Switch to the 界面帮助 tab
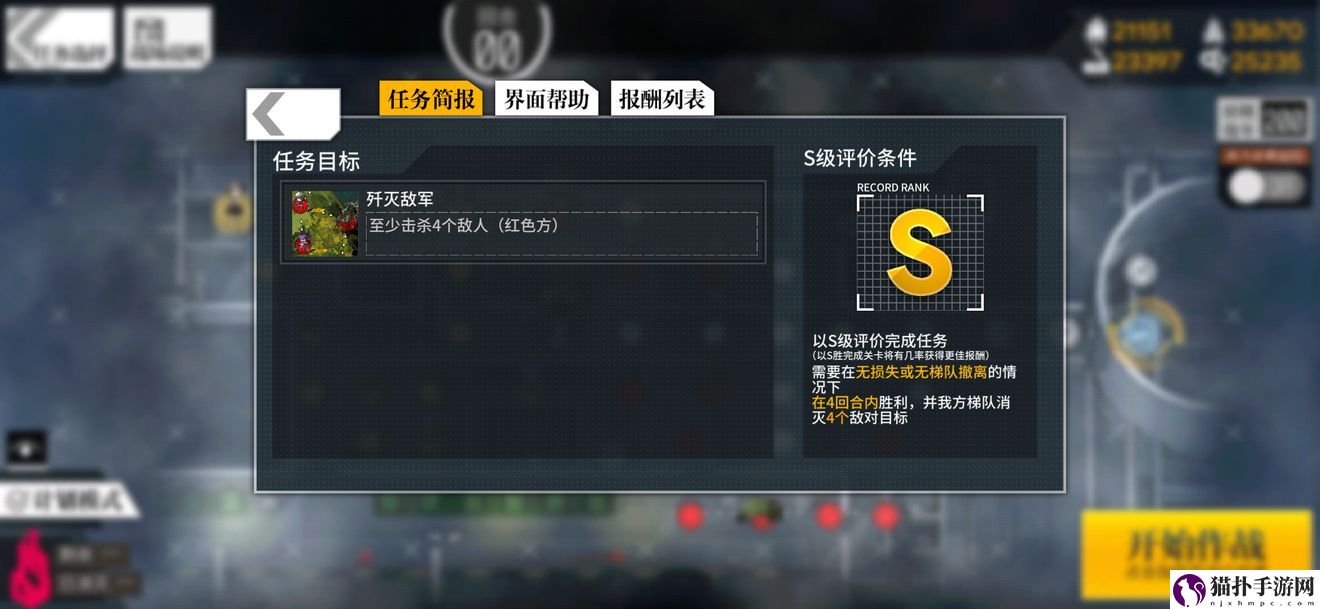 coord(546,99)
